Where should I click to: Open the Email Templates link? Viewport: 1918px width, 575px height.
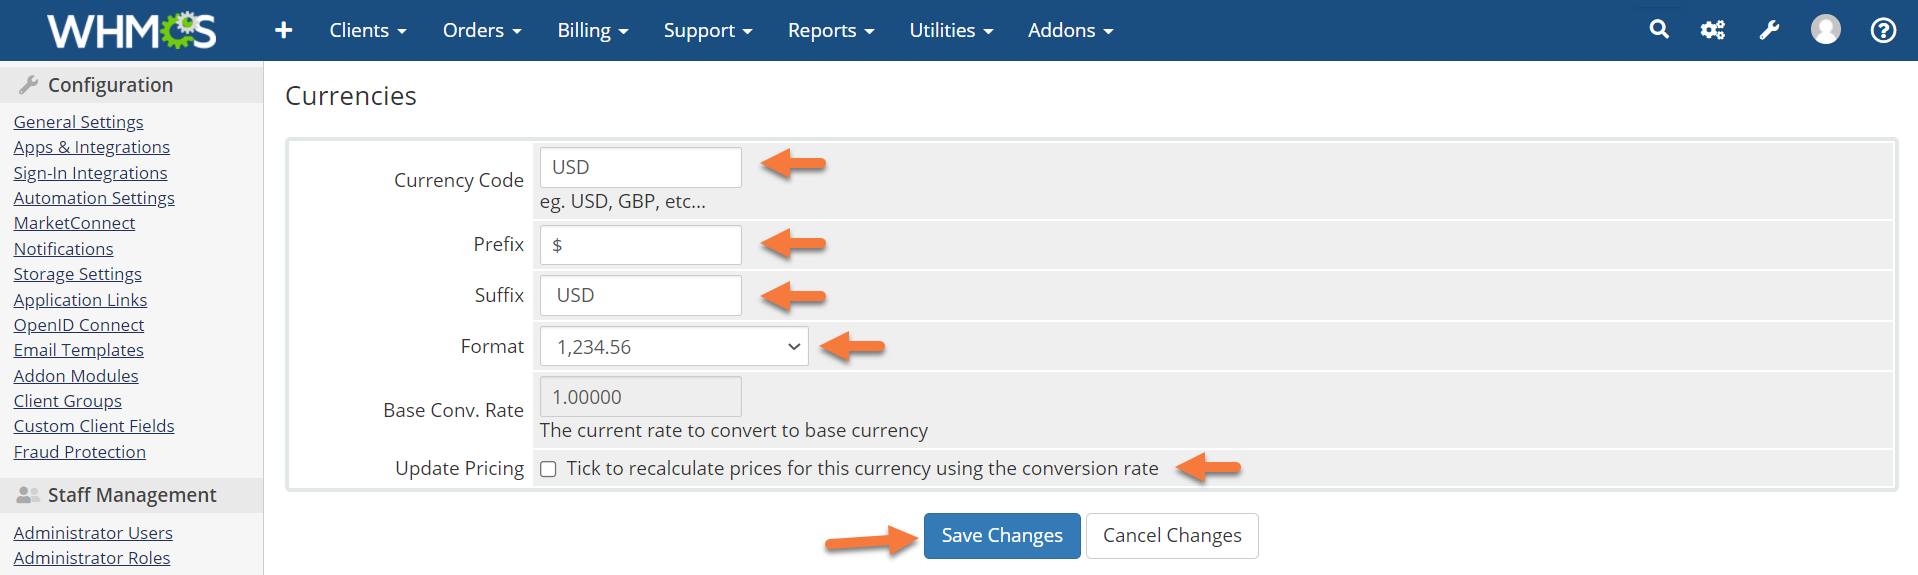click(78, 350)
